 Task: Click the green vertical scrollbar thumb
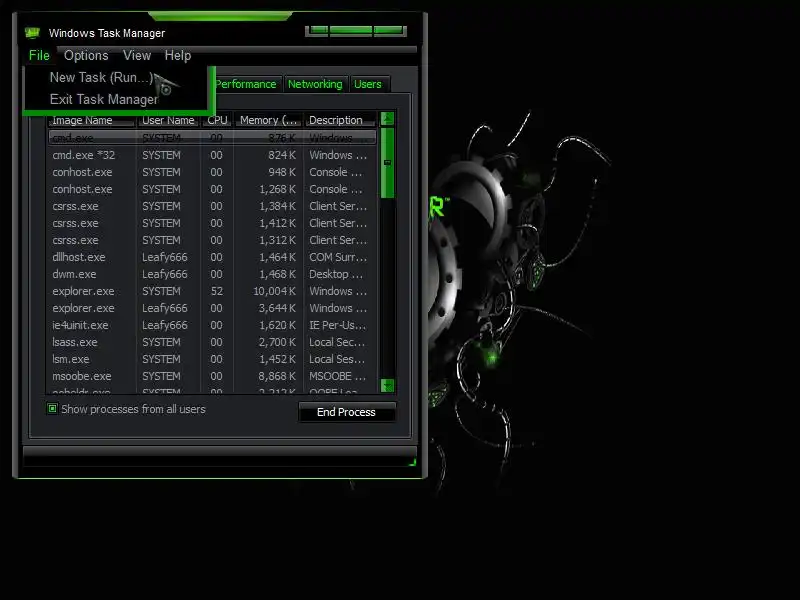pos(387,163)
